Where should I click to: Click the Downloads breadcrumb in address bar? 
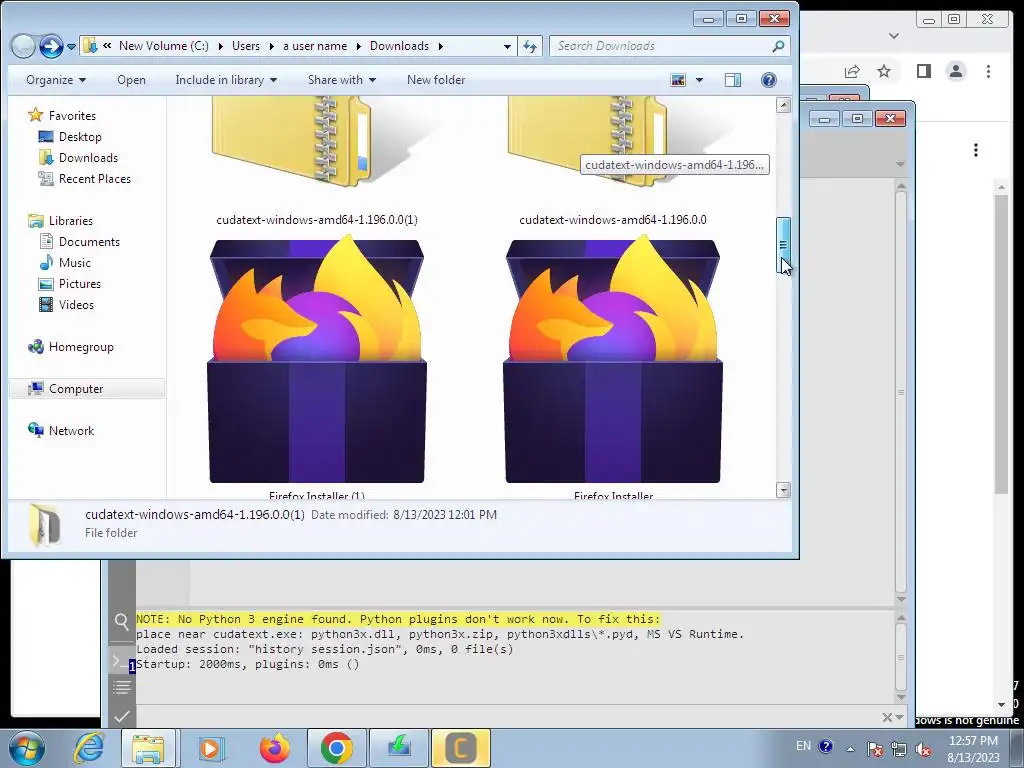coord(399,46)
